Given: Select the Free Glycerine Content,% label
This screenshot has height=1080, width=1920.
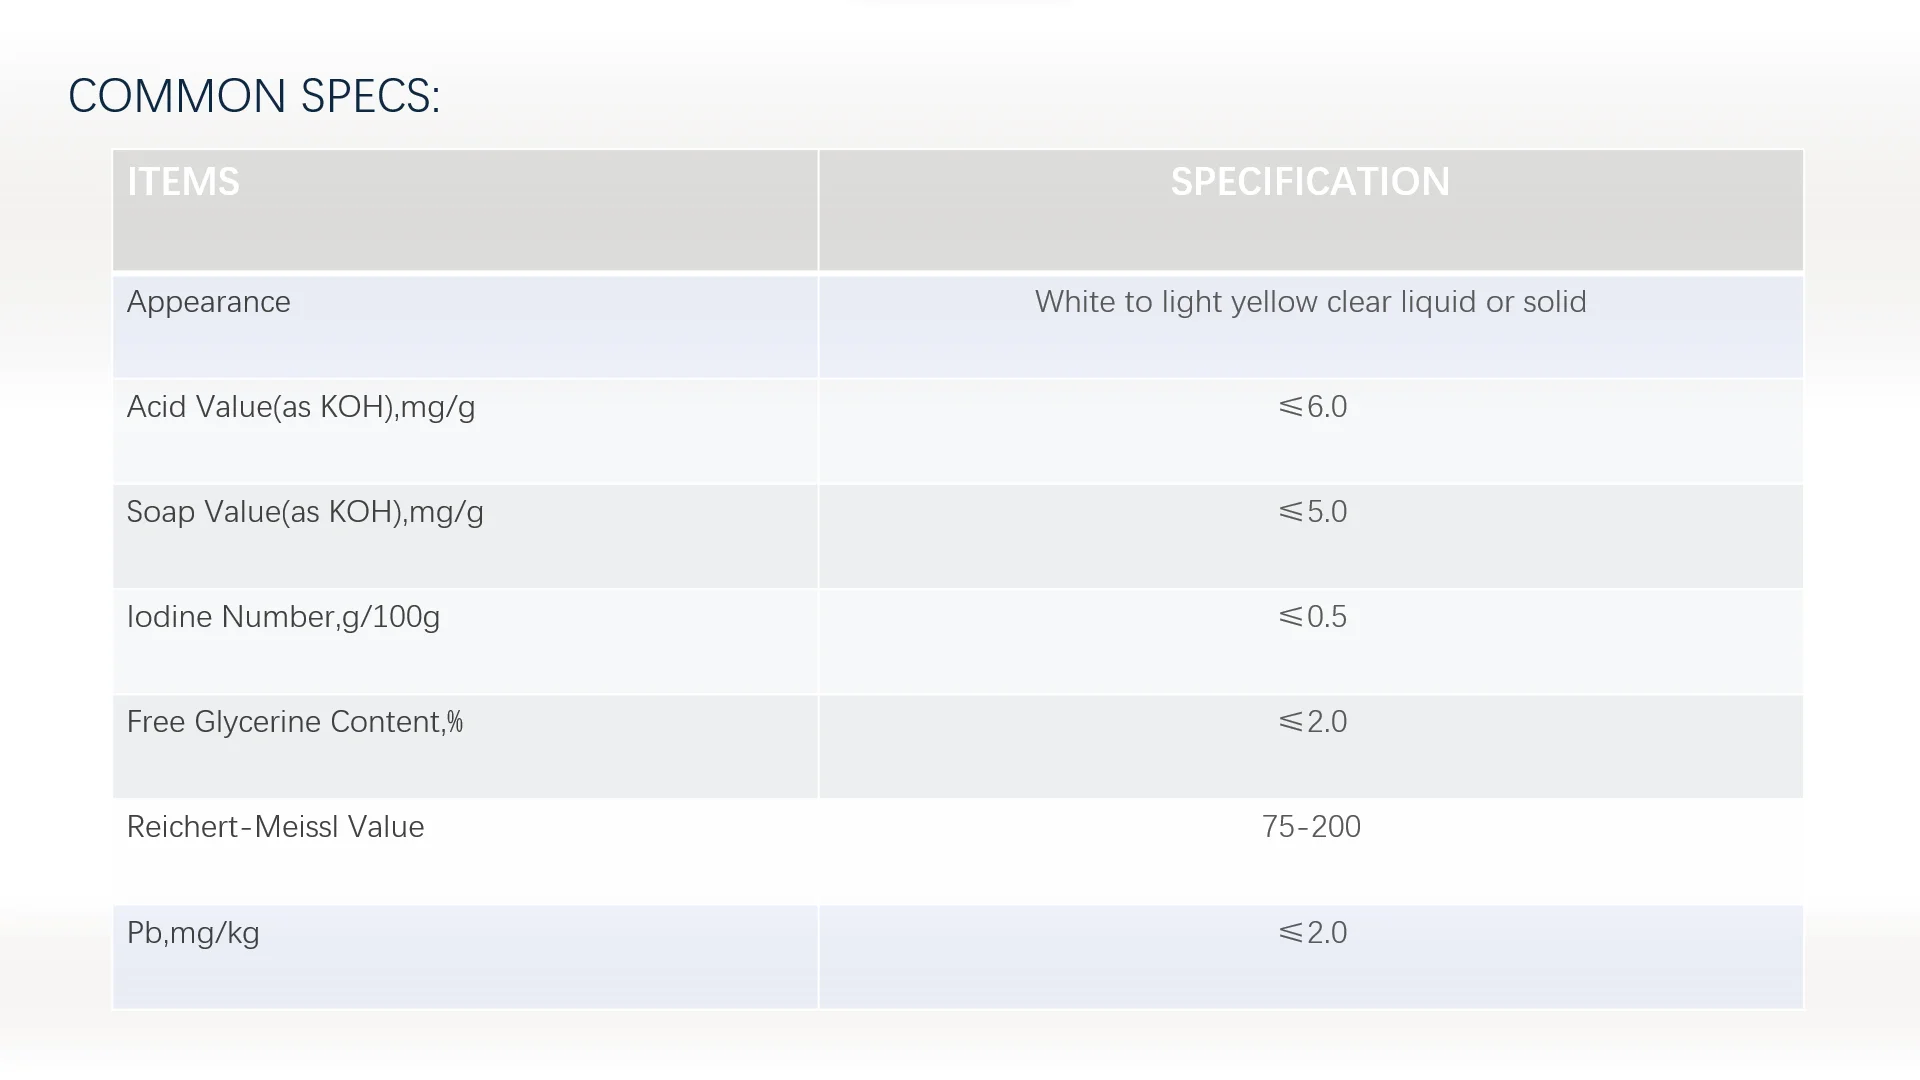Looking at the screenshot, I should click(295, 722).
